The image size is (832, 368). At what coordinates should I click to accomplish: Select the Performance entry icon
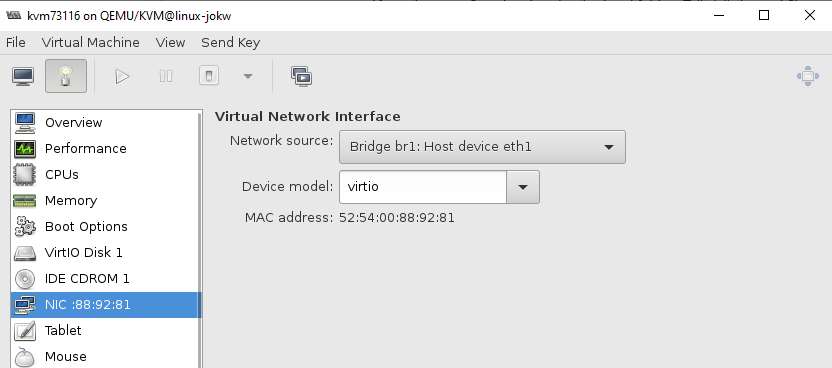24,148
